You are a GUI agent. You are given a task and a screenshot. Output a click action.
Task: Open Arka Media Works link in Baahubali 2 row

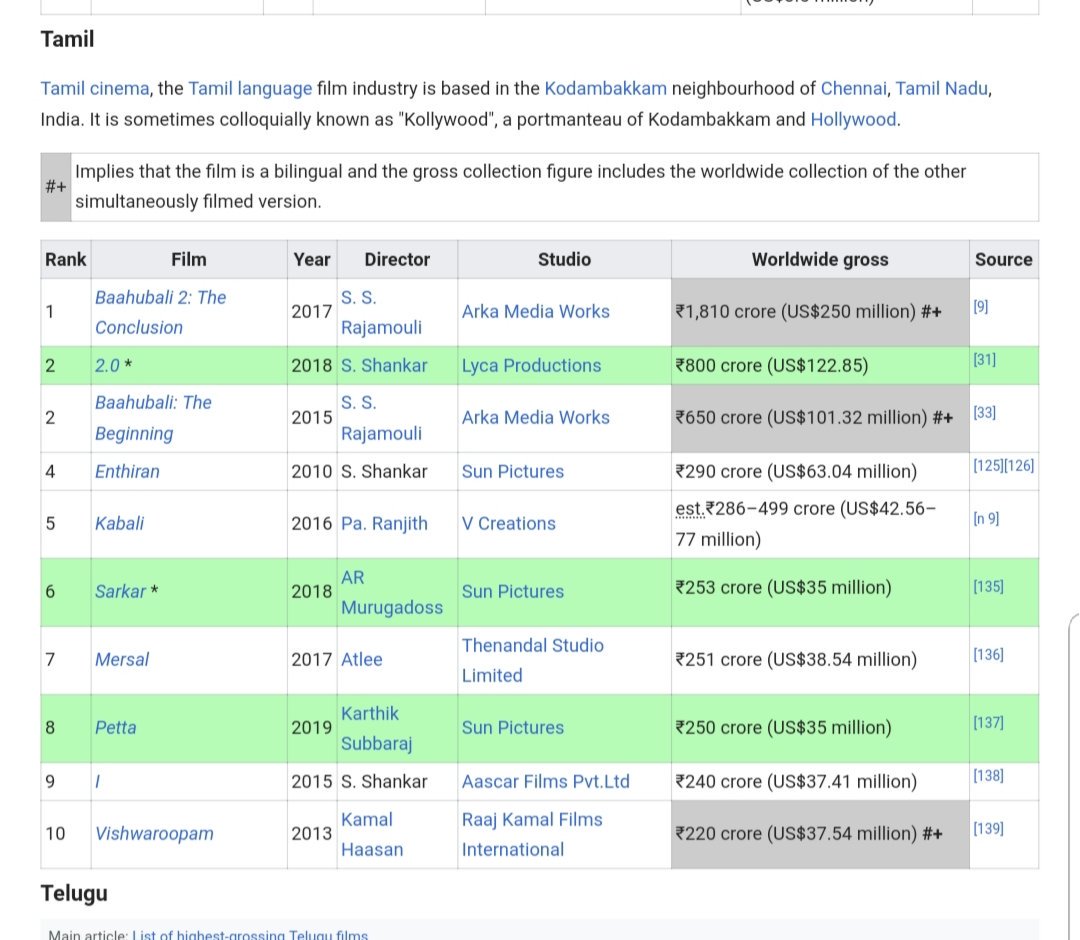pos(536,312)
